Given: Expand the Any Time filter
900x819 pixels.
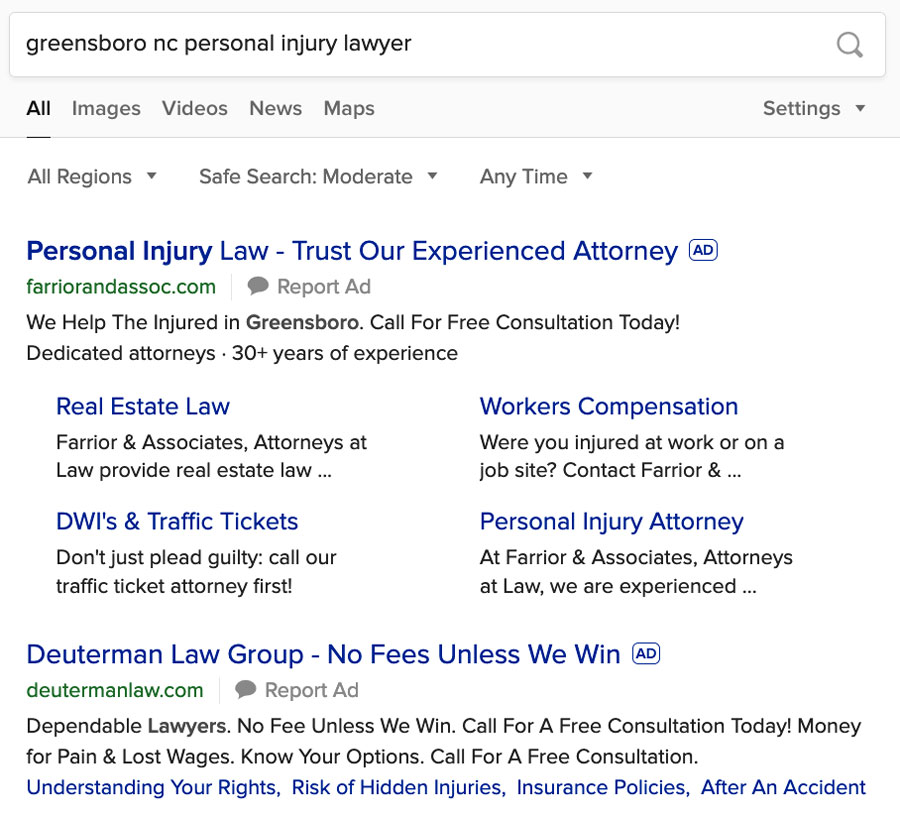Looking at the screenshot, I should coord(536,177).
